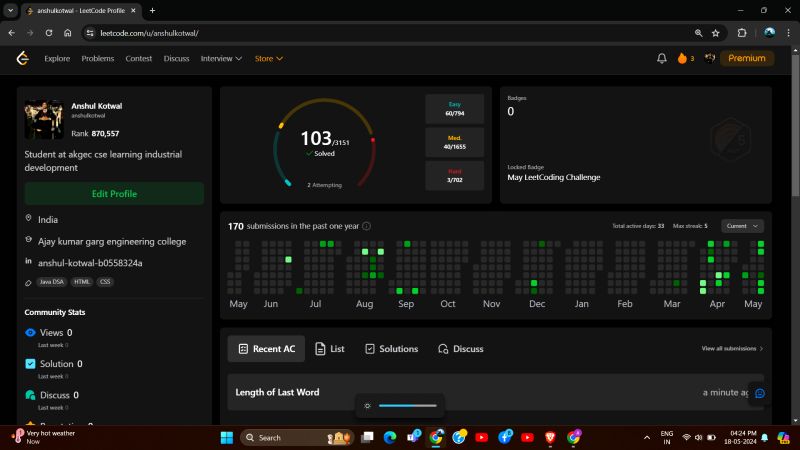Launch Microsoft Edge from the taskbar
This screenshot has height=450, width=800.
click(390, 437)
